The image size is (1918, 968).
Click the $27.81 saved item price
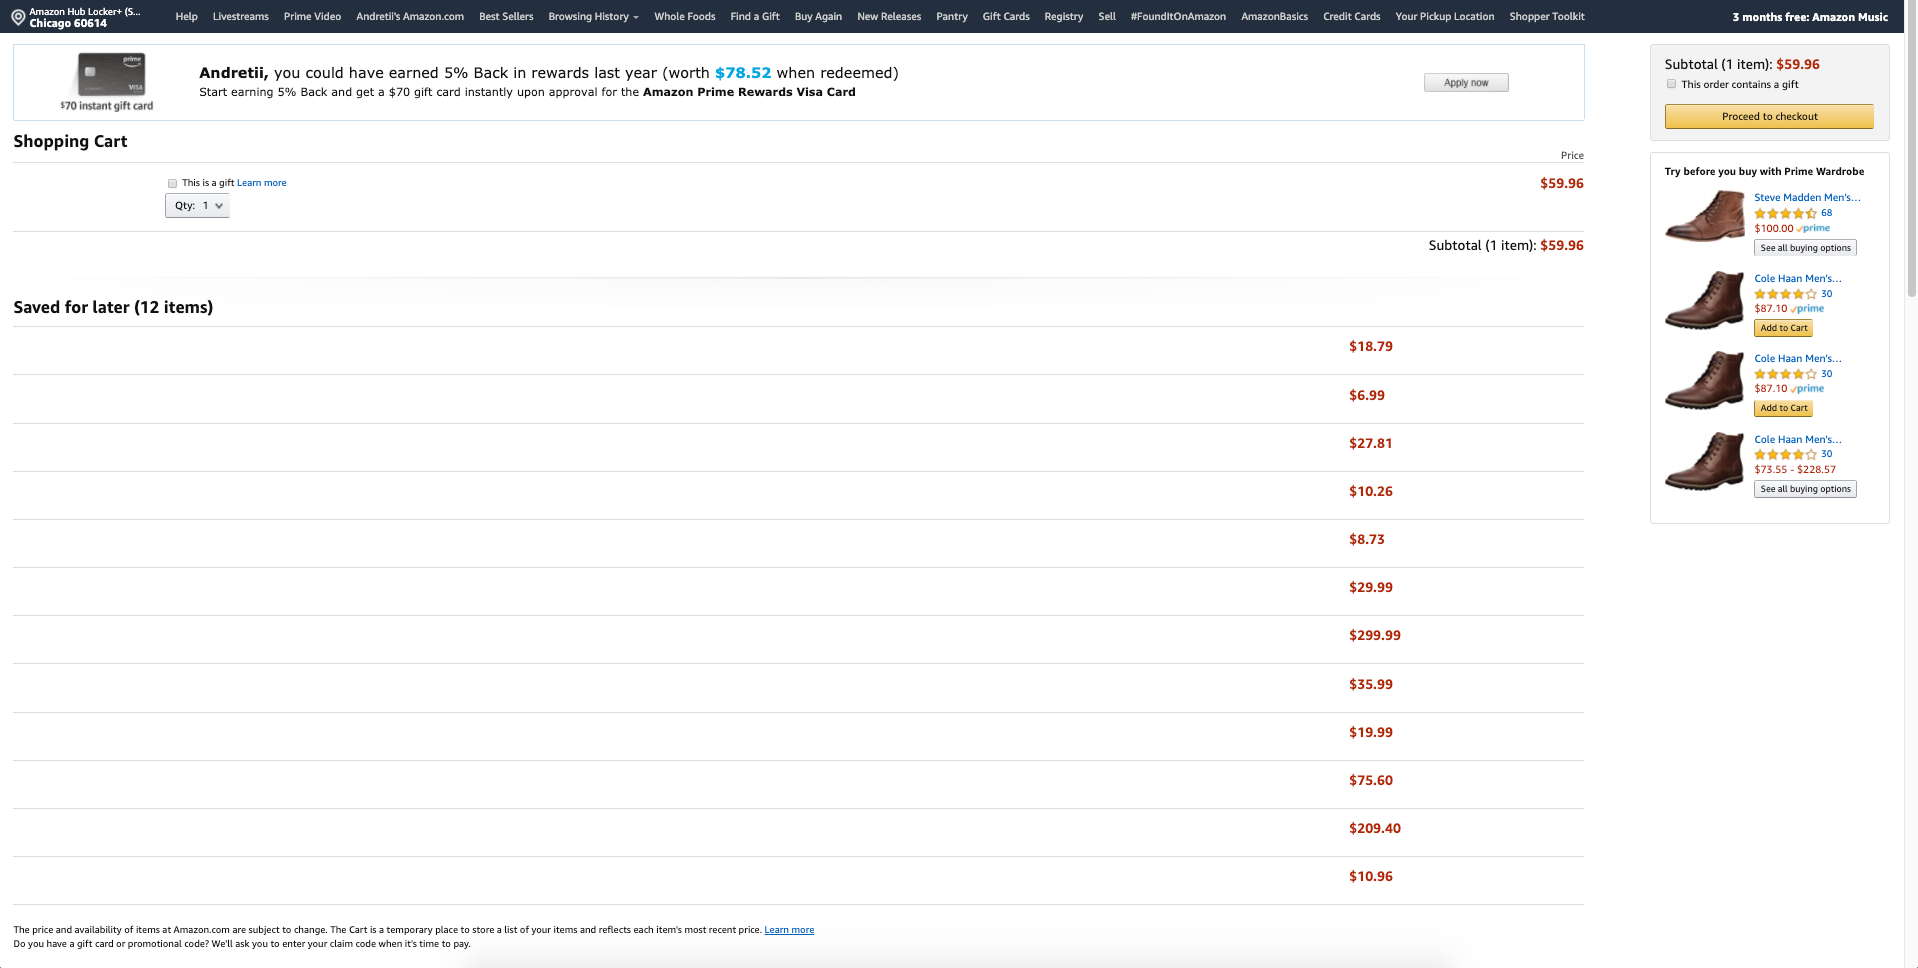(x=1370, y=444)
